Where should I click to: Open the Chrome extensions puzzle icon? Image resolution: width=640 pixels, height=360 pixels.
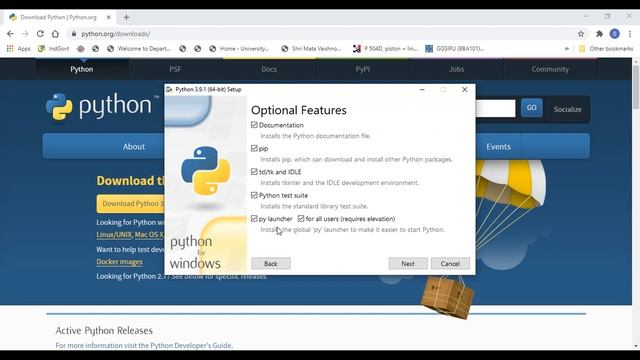(x=599, y=34)
